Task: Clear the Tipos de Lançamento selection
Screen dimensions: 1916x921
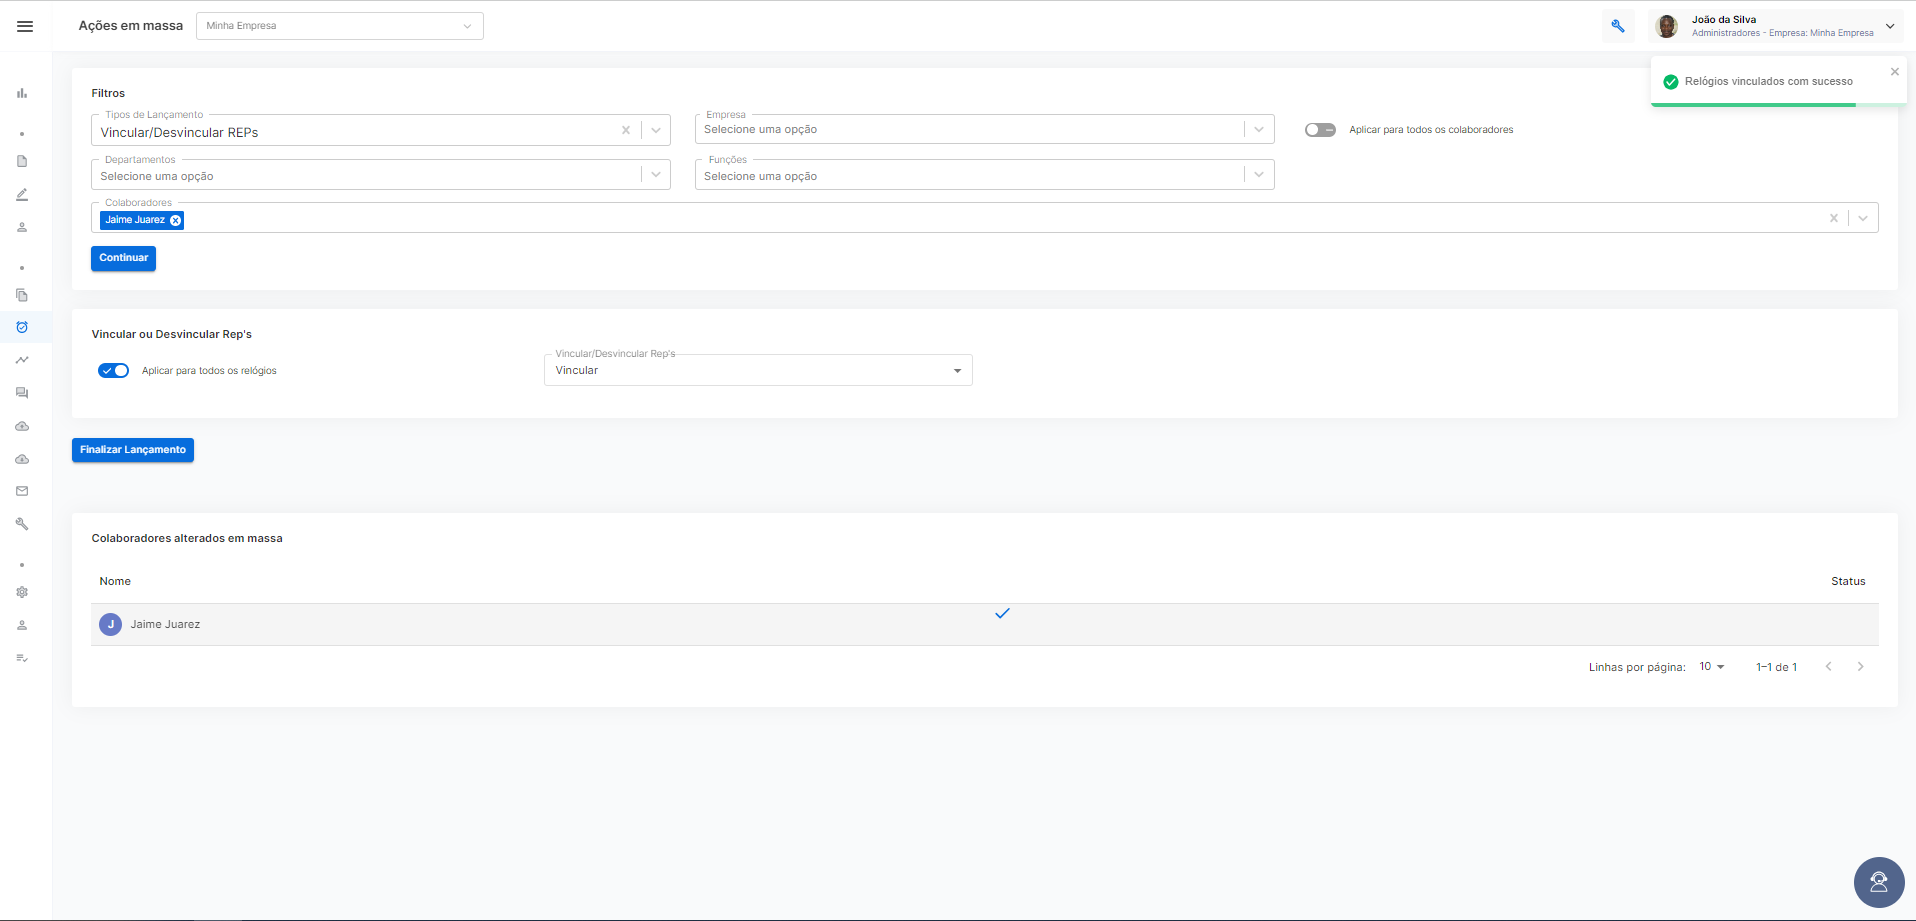Action: (x=626, y=130)
